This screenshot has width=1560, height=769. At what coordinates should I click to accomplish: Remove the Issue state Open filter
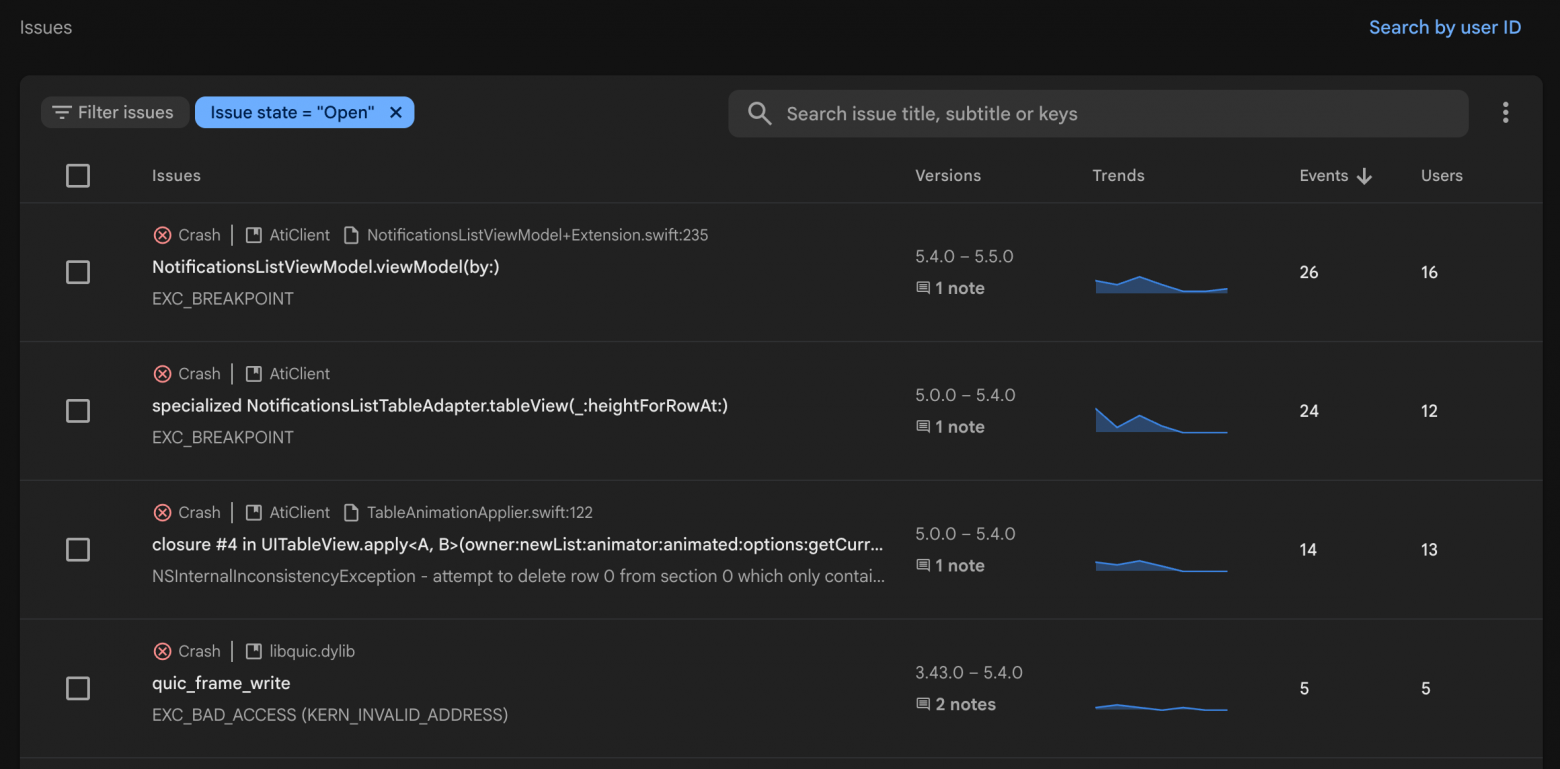[x=396, y=112]
